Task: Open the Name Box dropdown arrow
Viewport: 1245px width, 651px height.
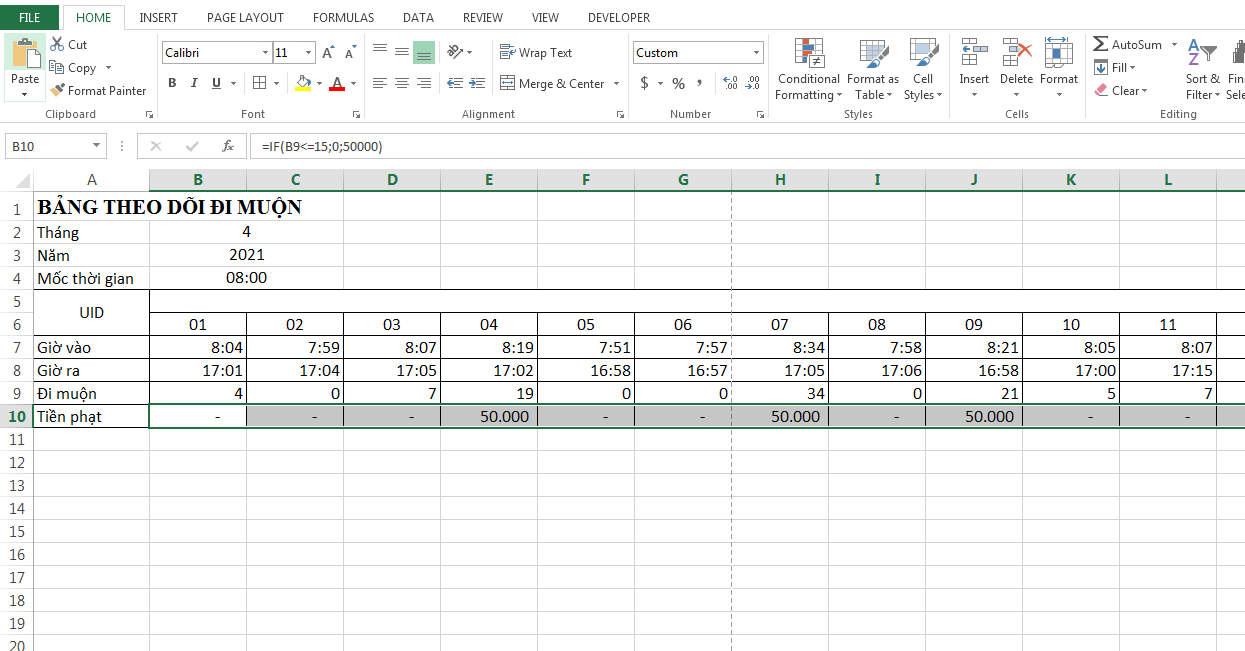Action: pyautogui.click(x=96, y=146)
